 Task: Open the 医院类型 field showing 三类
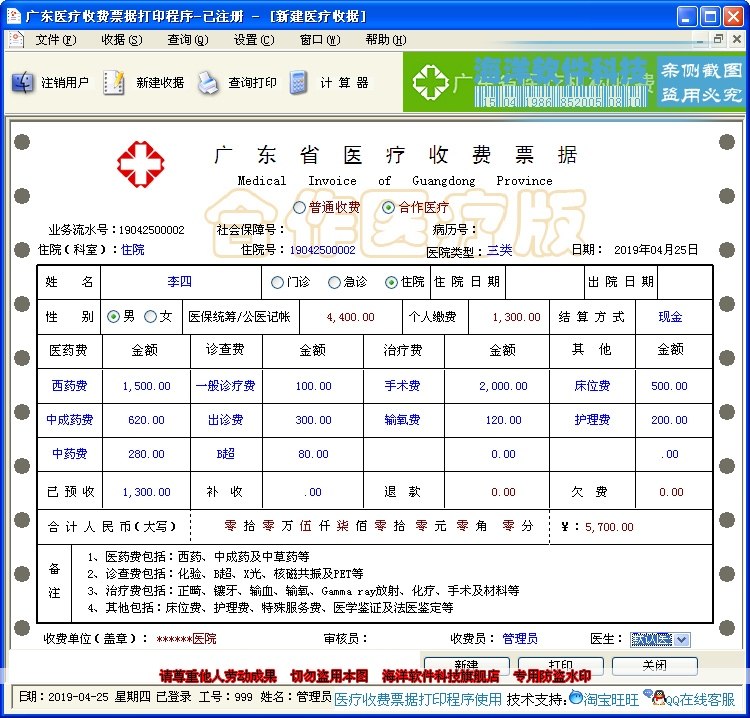click(x=500, y=250)
